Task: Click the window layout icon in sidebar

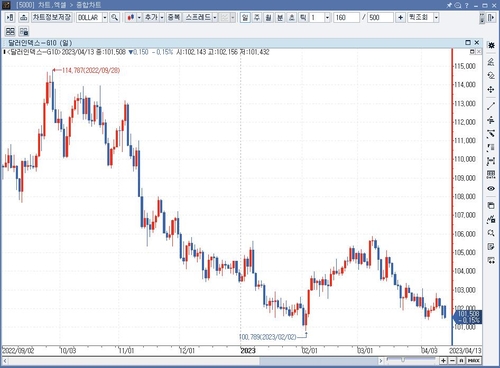Action: coord(491,205)
